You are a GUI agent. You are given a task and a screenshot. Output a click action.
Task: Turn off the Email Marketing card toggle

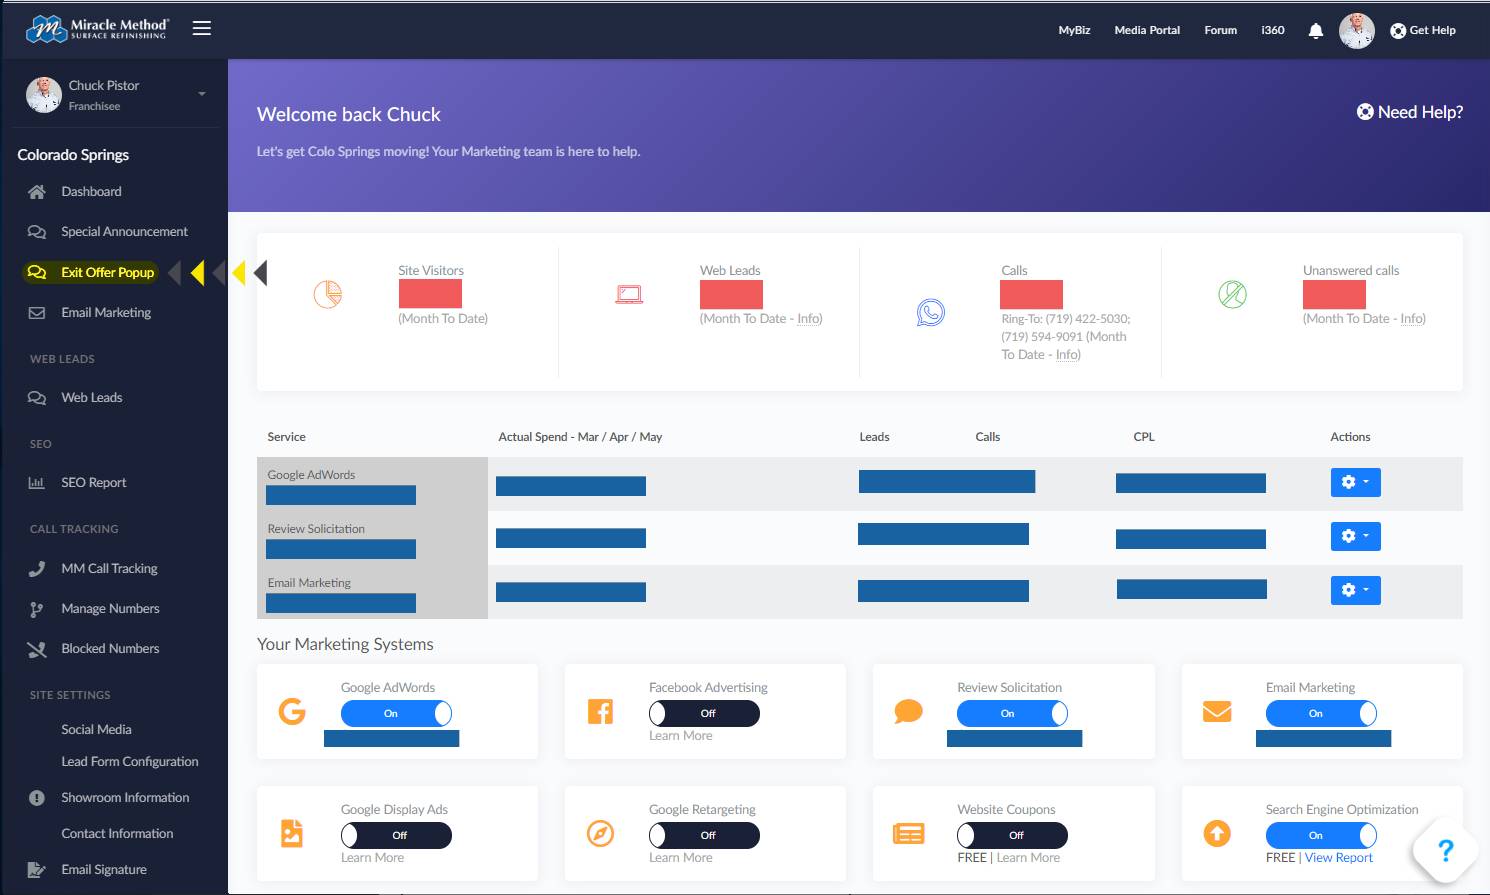(x=1321, y=714)
